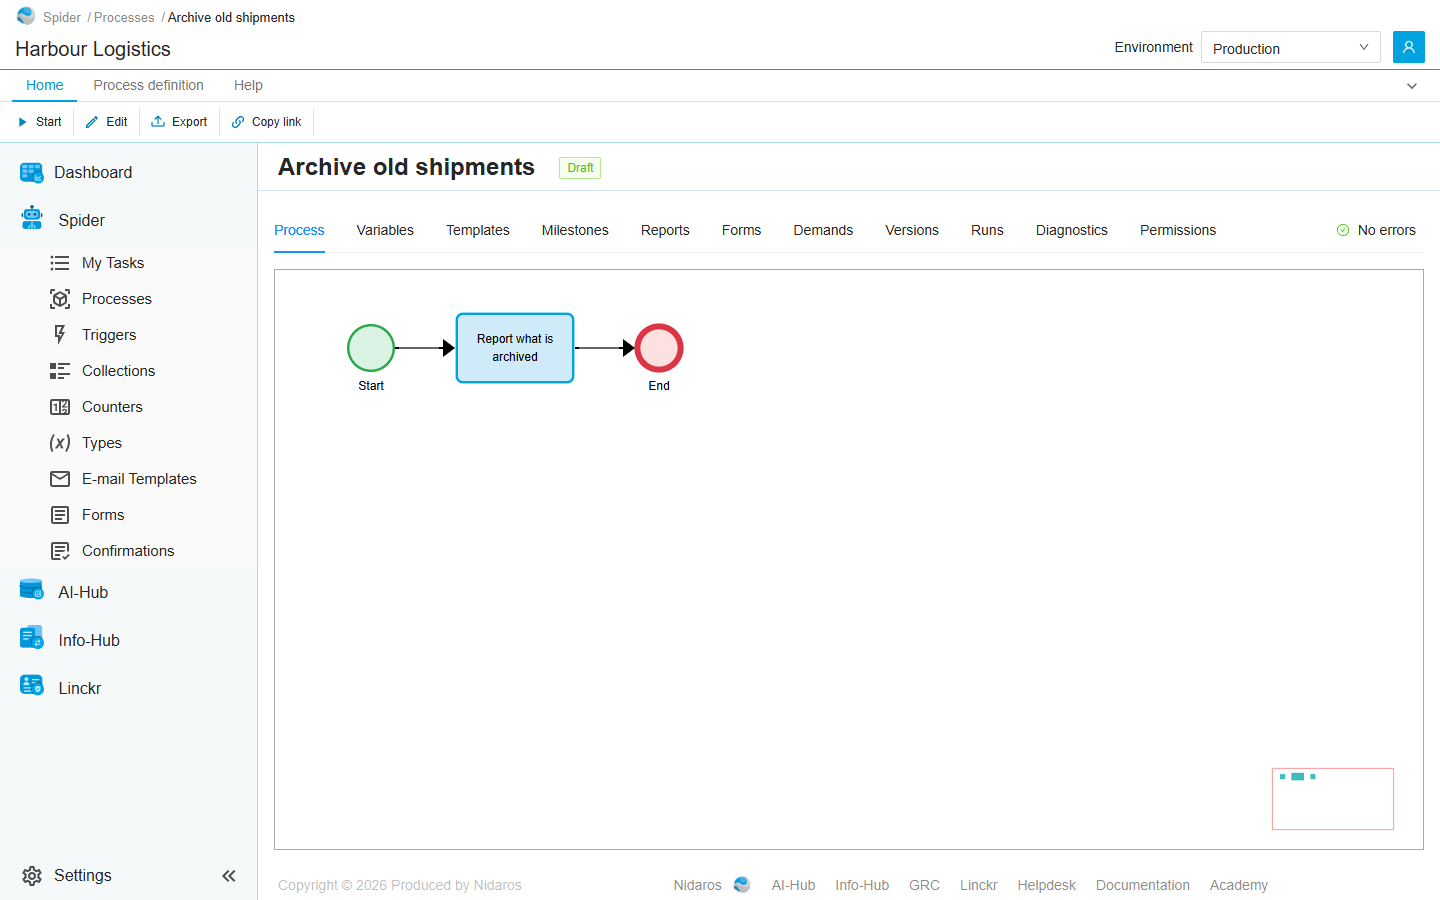
Task: Open the Versions tab
Action: point(912,230)
